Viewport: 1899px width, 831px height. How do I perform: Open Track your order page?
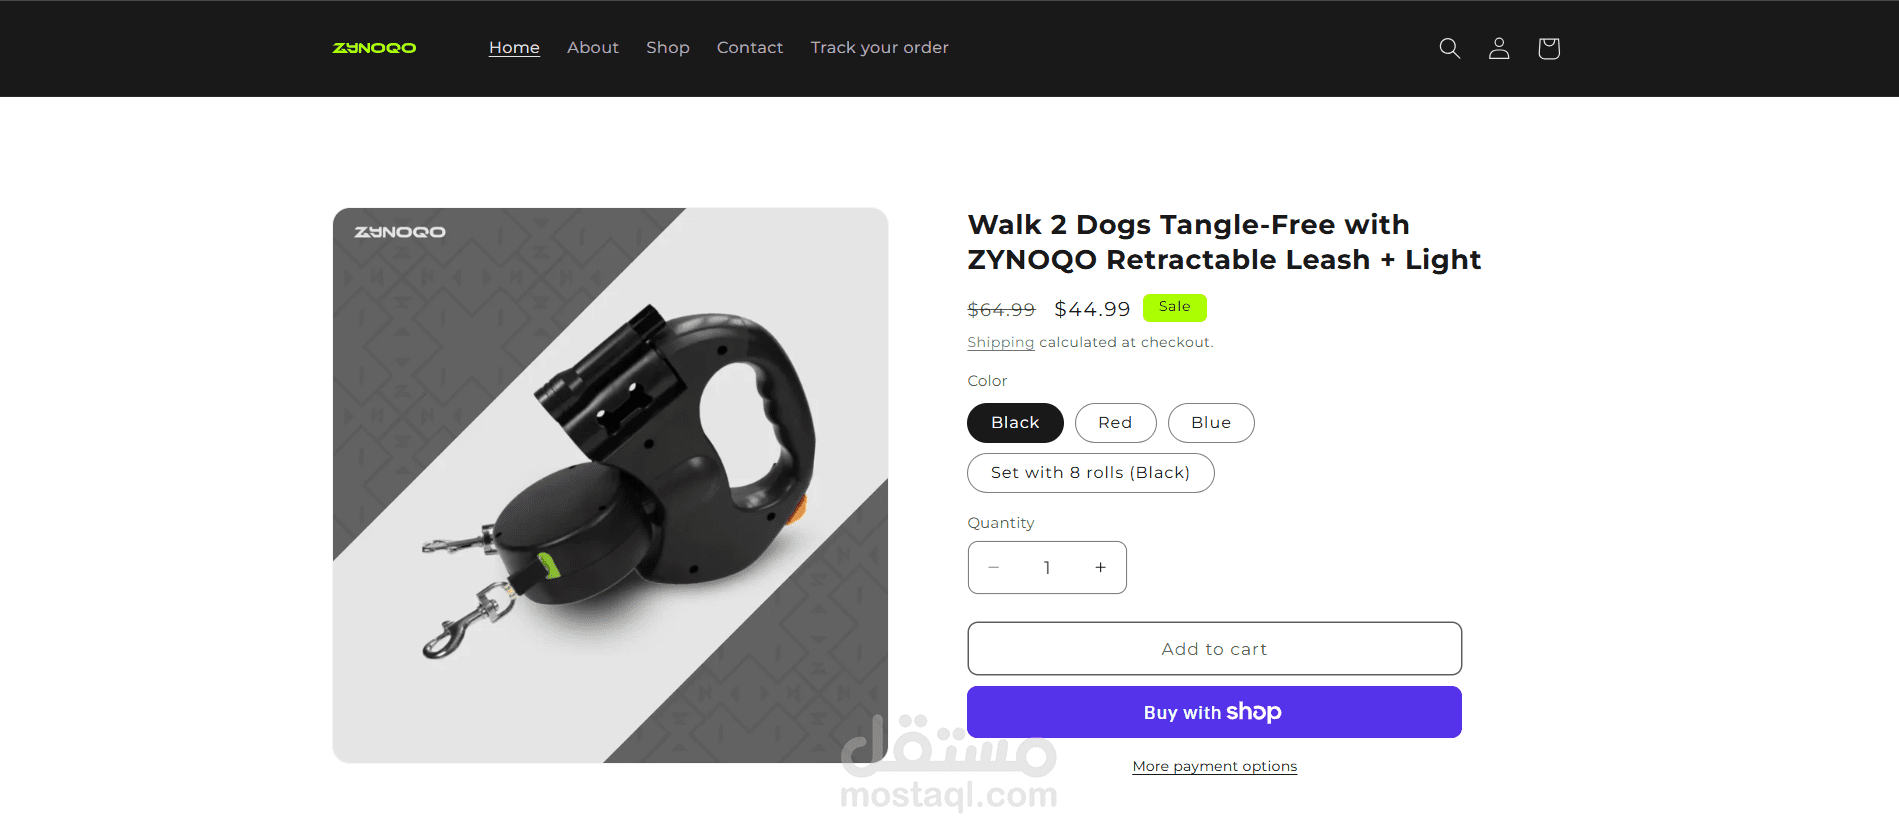[880, 48]
